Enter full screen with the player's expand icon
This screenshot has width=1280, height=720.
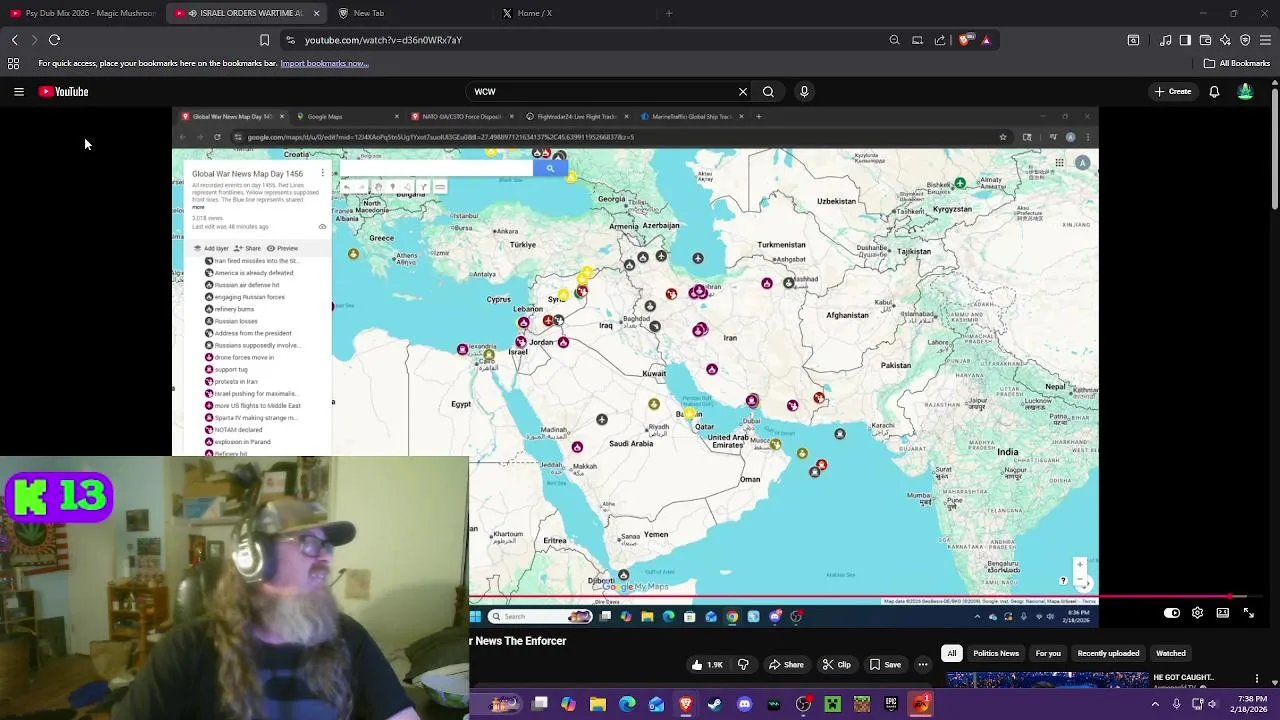(x=1249, y=613)
